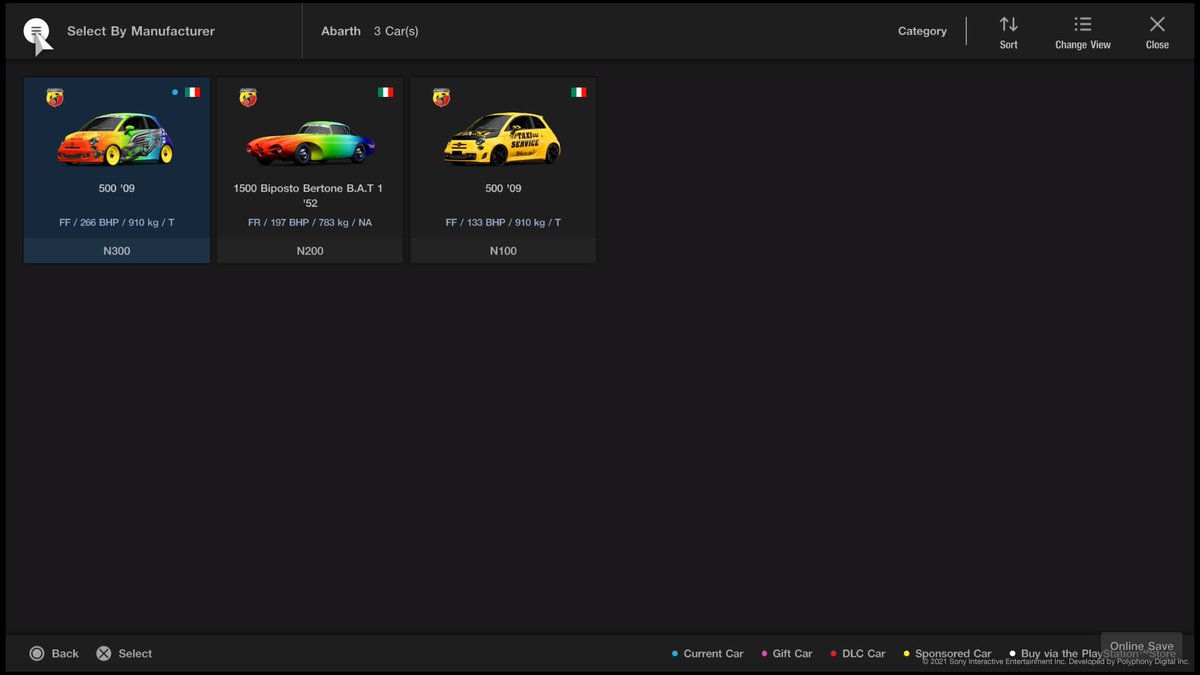
Task: Click the Current Car legend entry
Action: click(708, 653)
